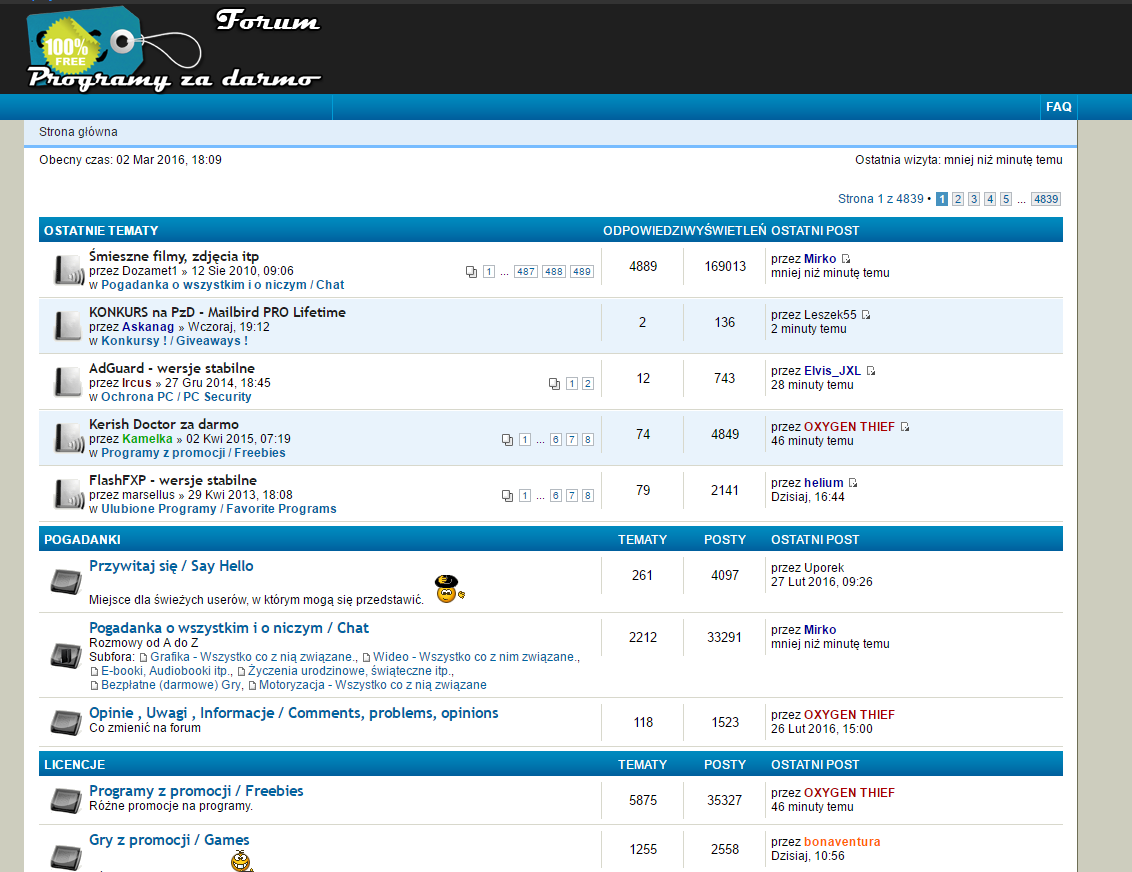Viewport: 1132px width, 872px height.
Task: View OXYGEN THIEF profile in Kerish Doctor row
Action: pos(849,427)
